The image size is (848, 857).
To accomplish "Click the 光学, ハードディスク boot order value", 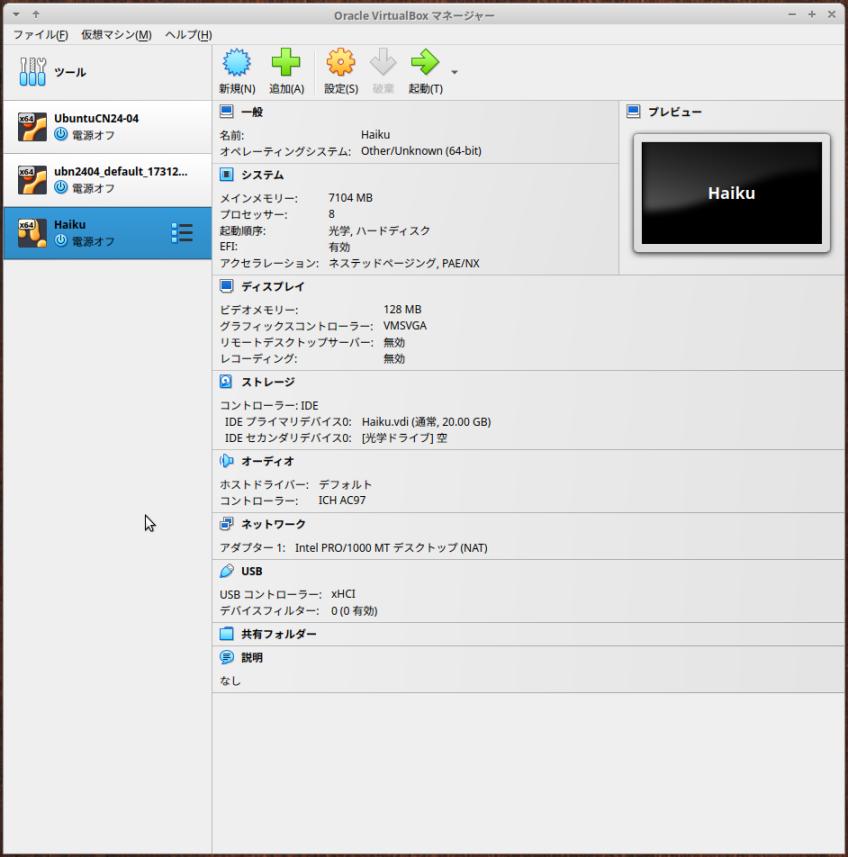I will [x=379, y=231].
